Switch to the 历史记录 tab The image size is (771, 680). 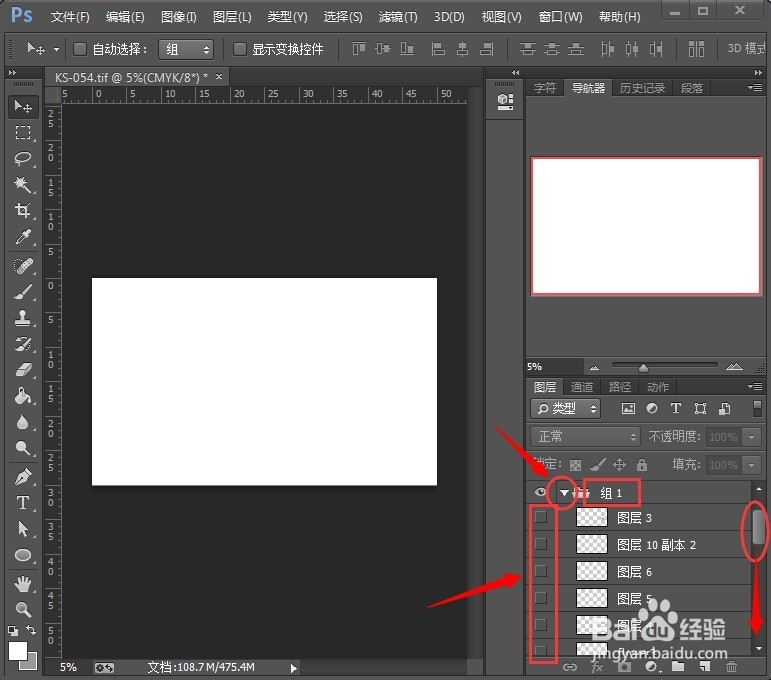point(642,88)
